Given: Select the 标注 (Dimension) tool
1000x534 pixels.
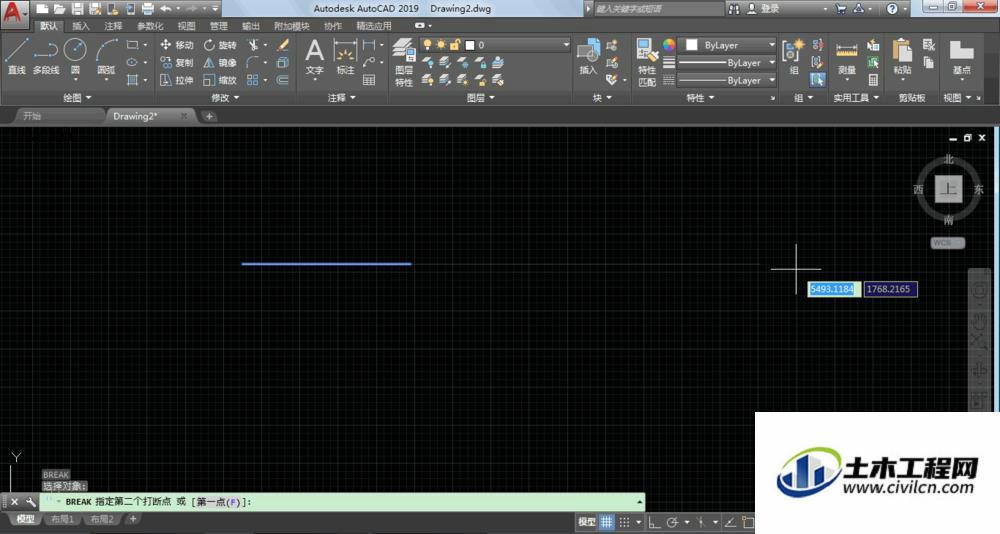Looking at the screenshot, I should (x=345, y=56).
